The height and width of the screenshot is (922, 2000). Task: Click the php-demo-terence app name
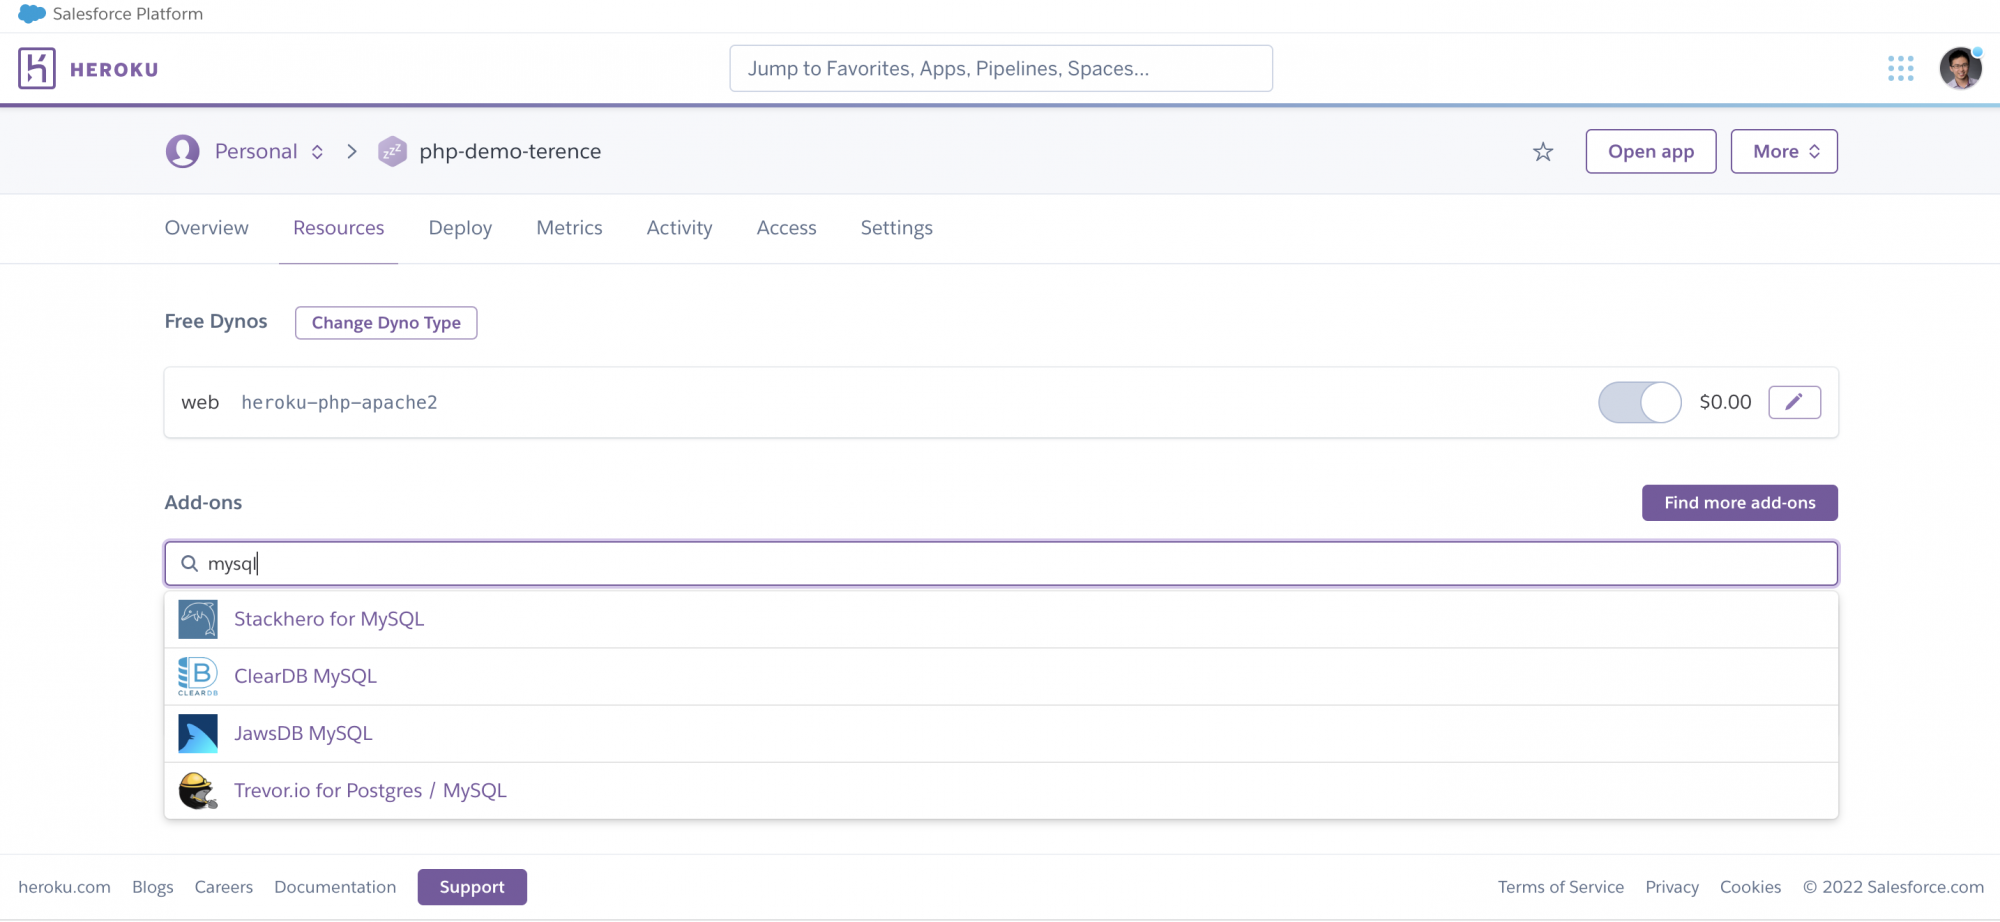(510, 151)
